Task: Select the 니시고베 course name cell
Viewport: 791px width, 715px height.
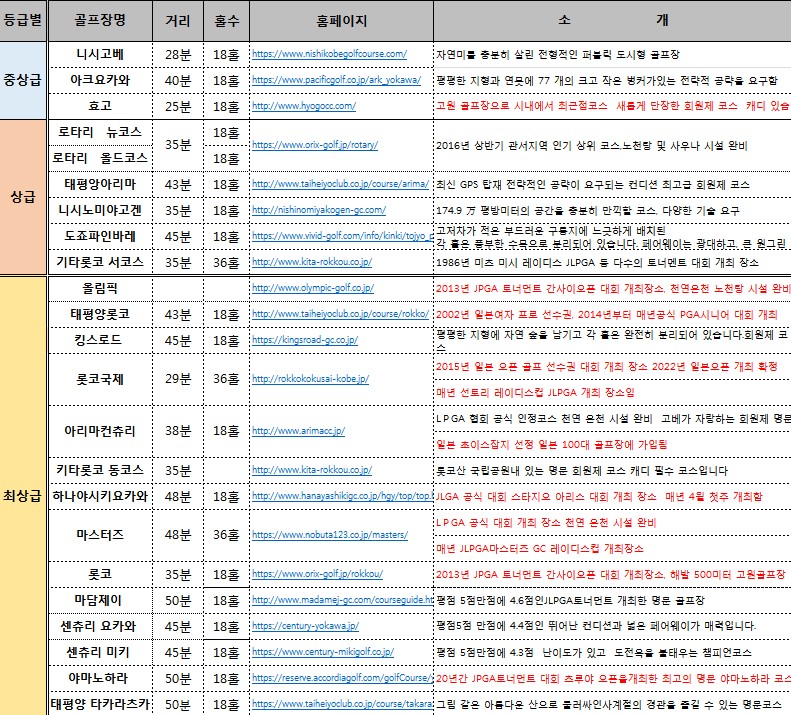Action: 100,54
